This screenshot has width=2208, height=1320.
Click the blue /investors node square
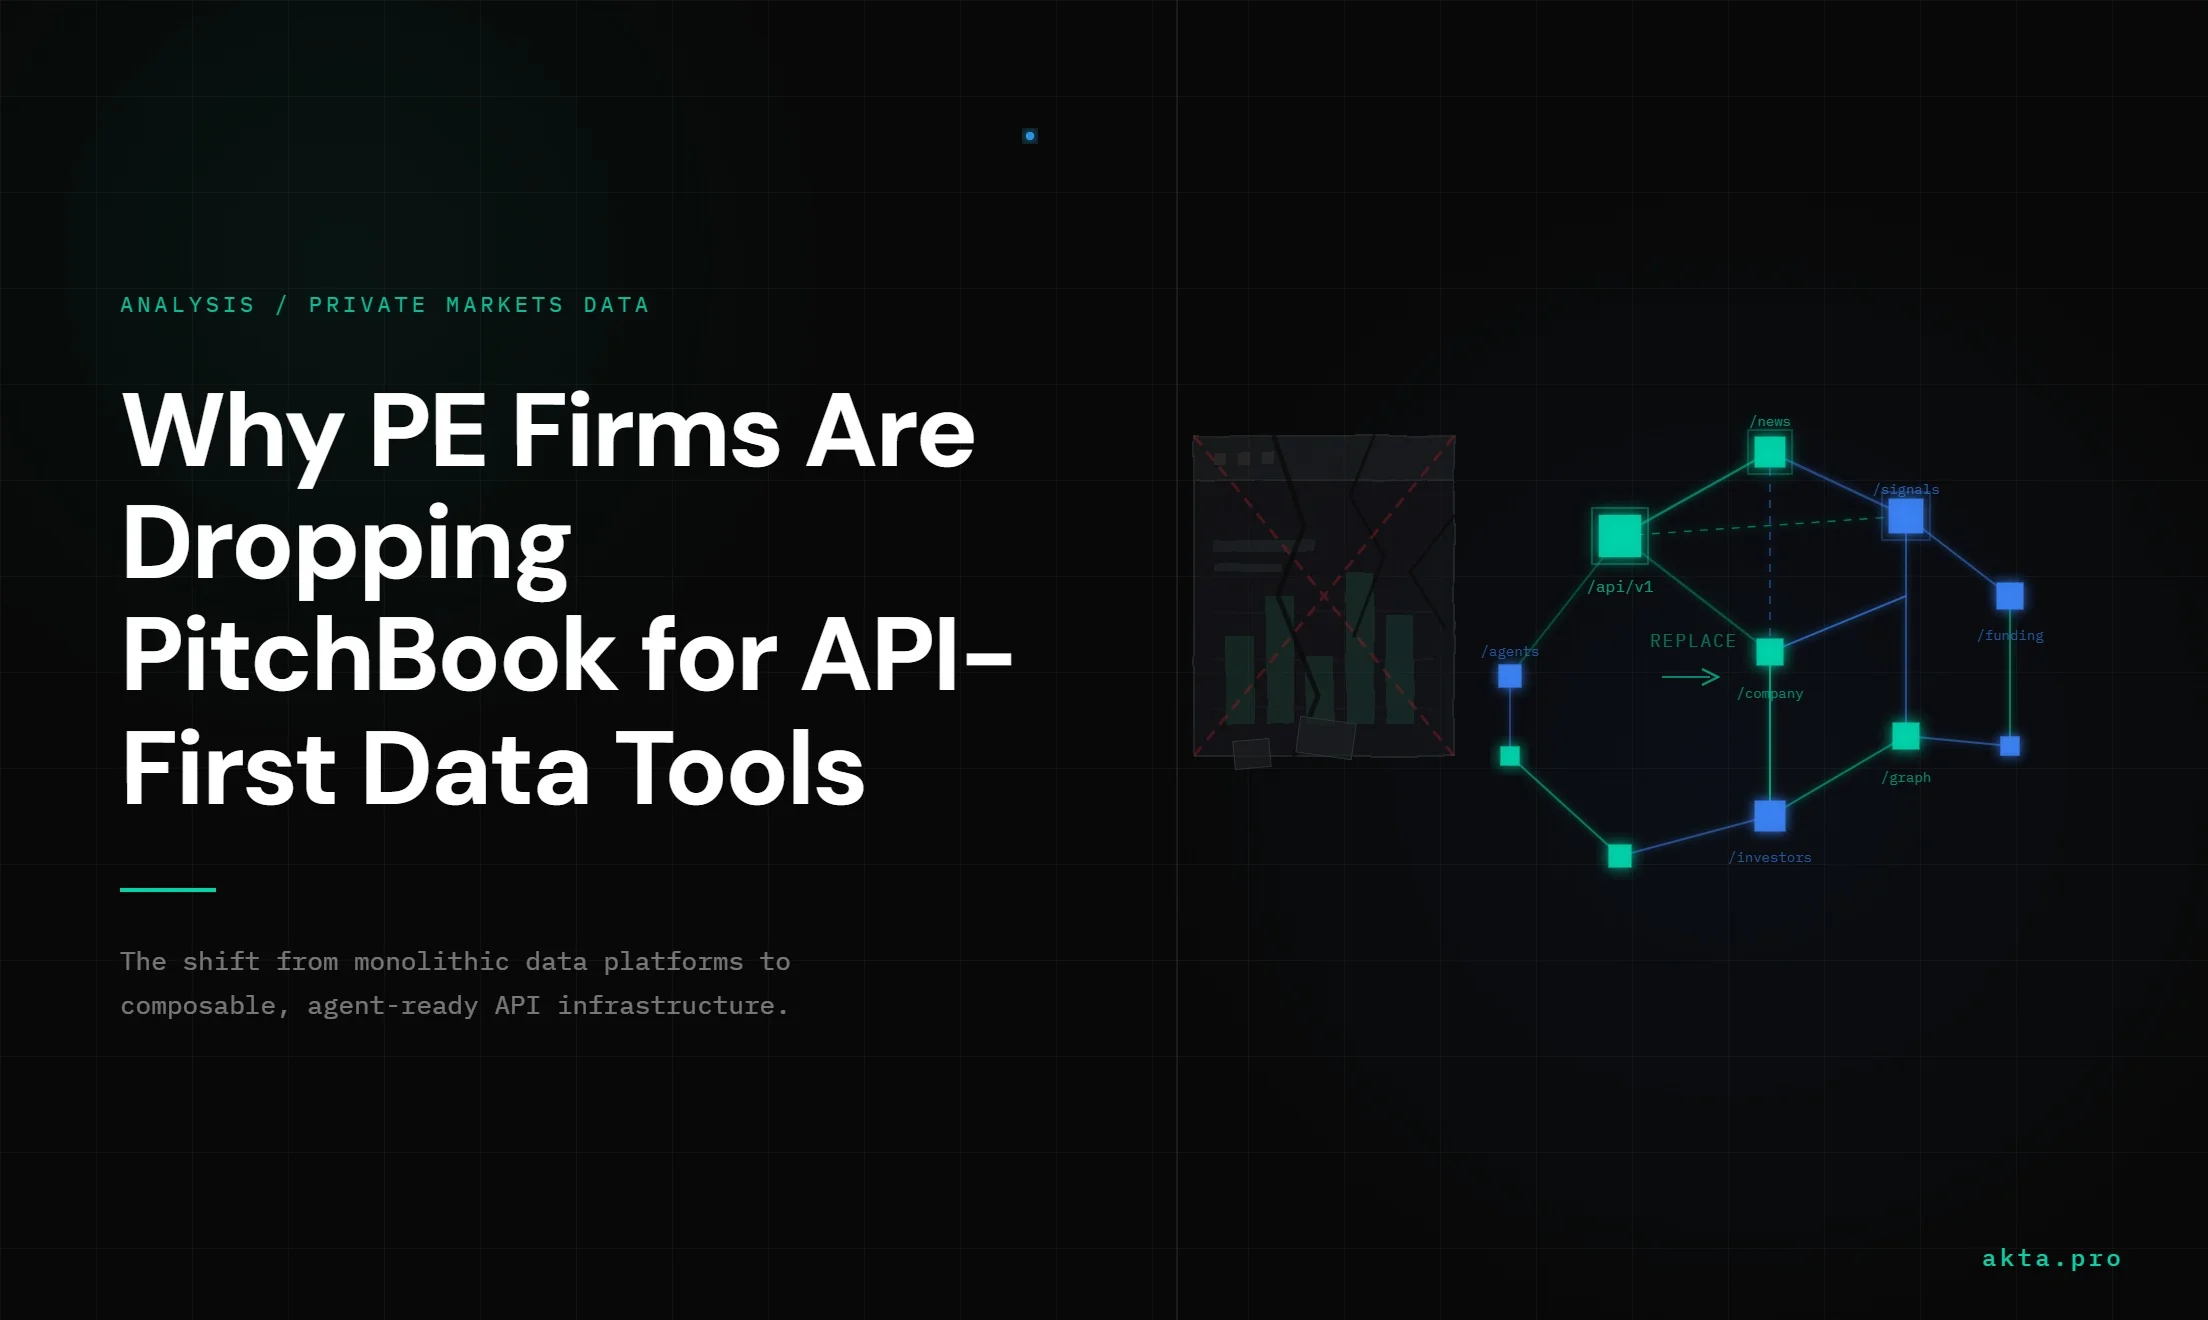tap(1770, 816)
